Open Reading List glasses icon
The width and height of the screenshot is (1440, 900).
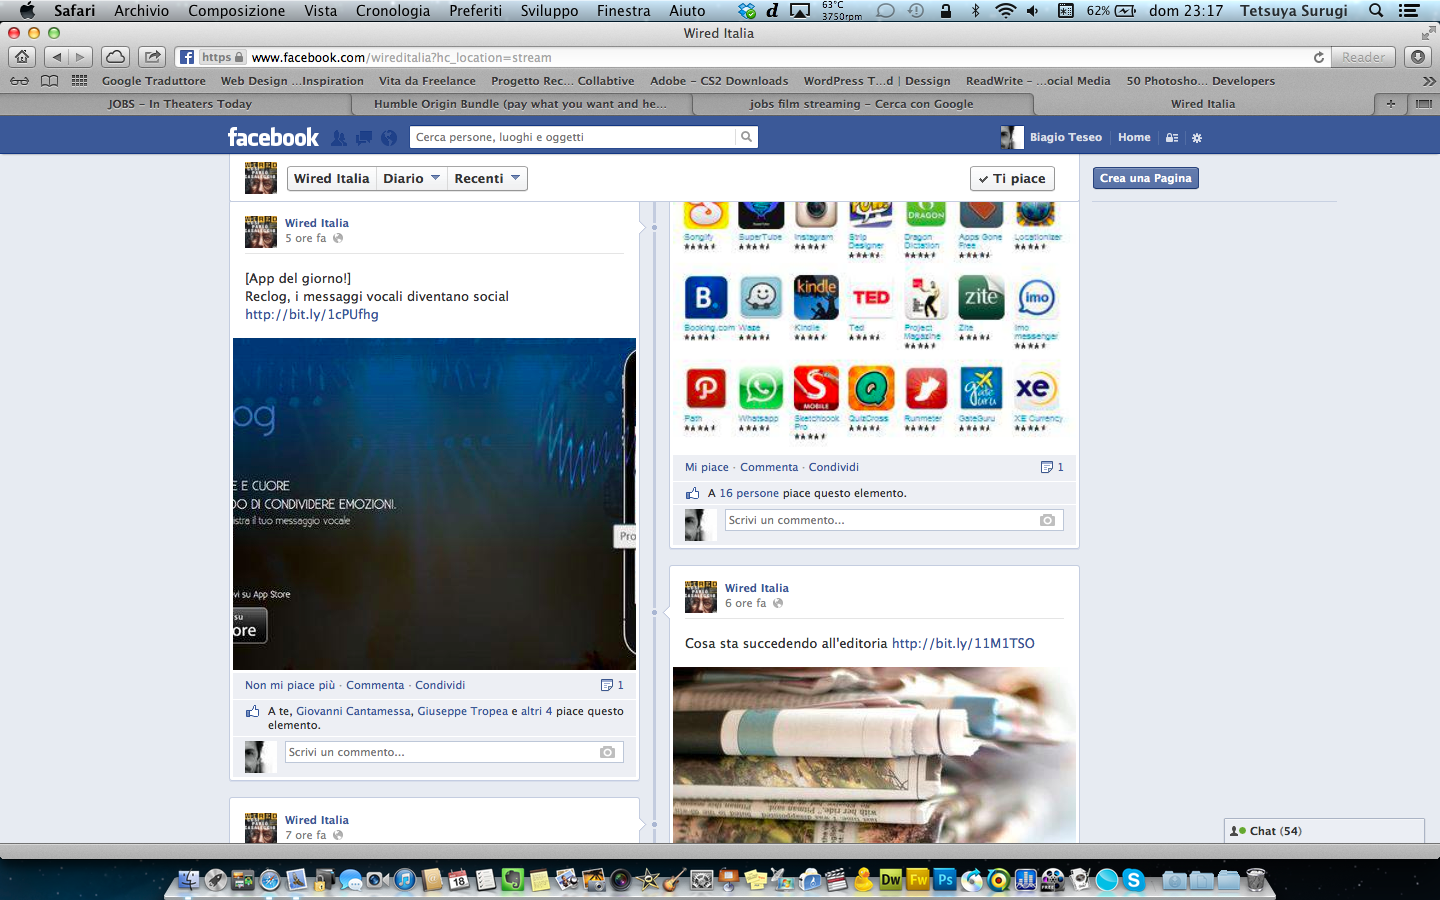coord(19,81)
